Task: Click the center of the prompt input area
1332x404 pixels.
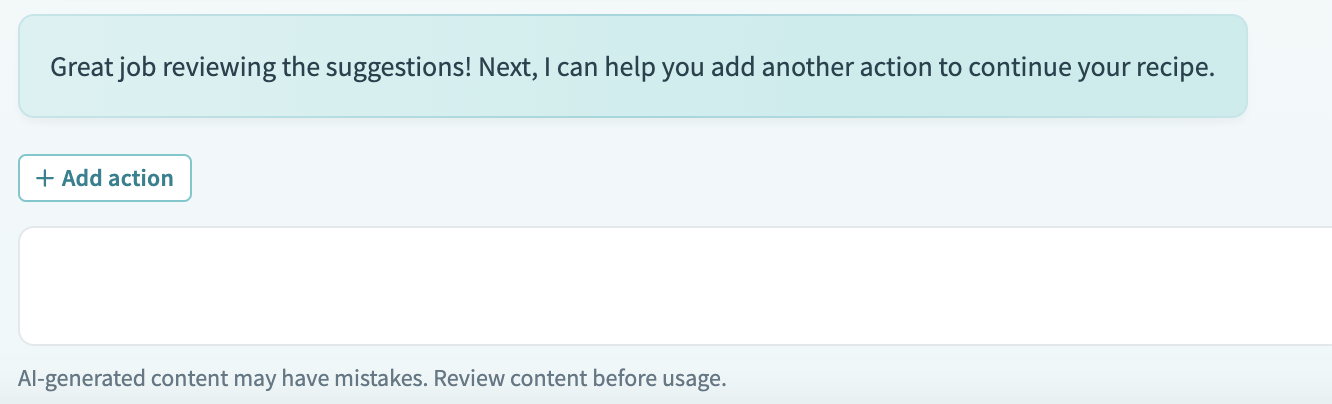Action: [675, 286]
